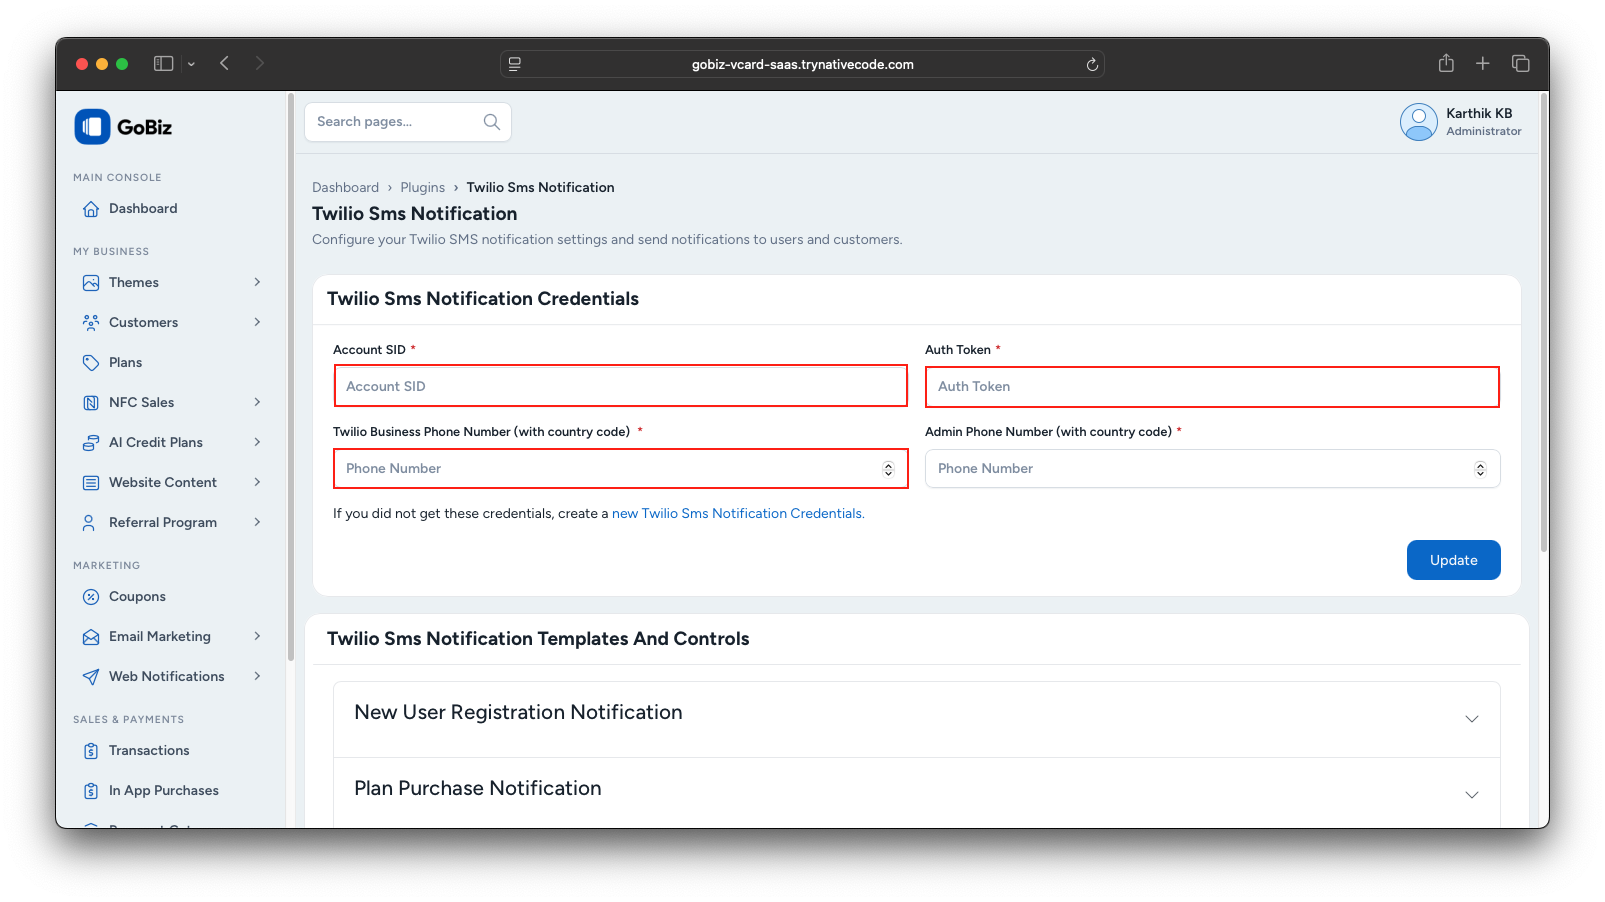Open Plans in the sidebar
The image size is (1605, 902).
click(125, 363)
